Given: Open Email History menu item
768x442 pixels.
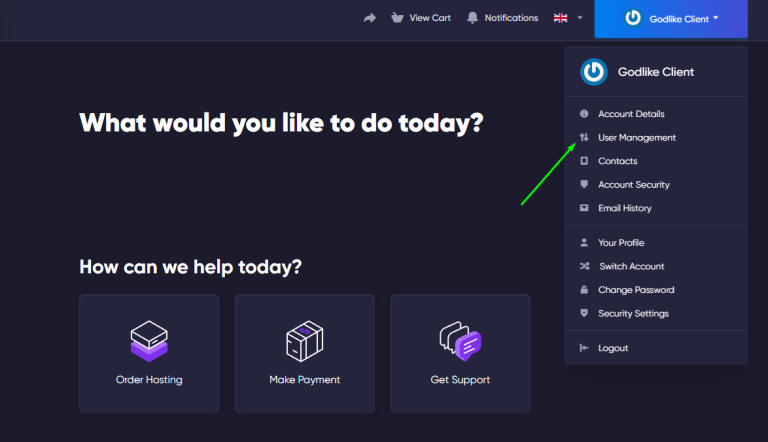Looking at the screenshot, I should click(624, 208).
